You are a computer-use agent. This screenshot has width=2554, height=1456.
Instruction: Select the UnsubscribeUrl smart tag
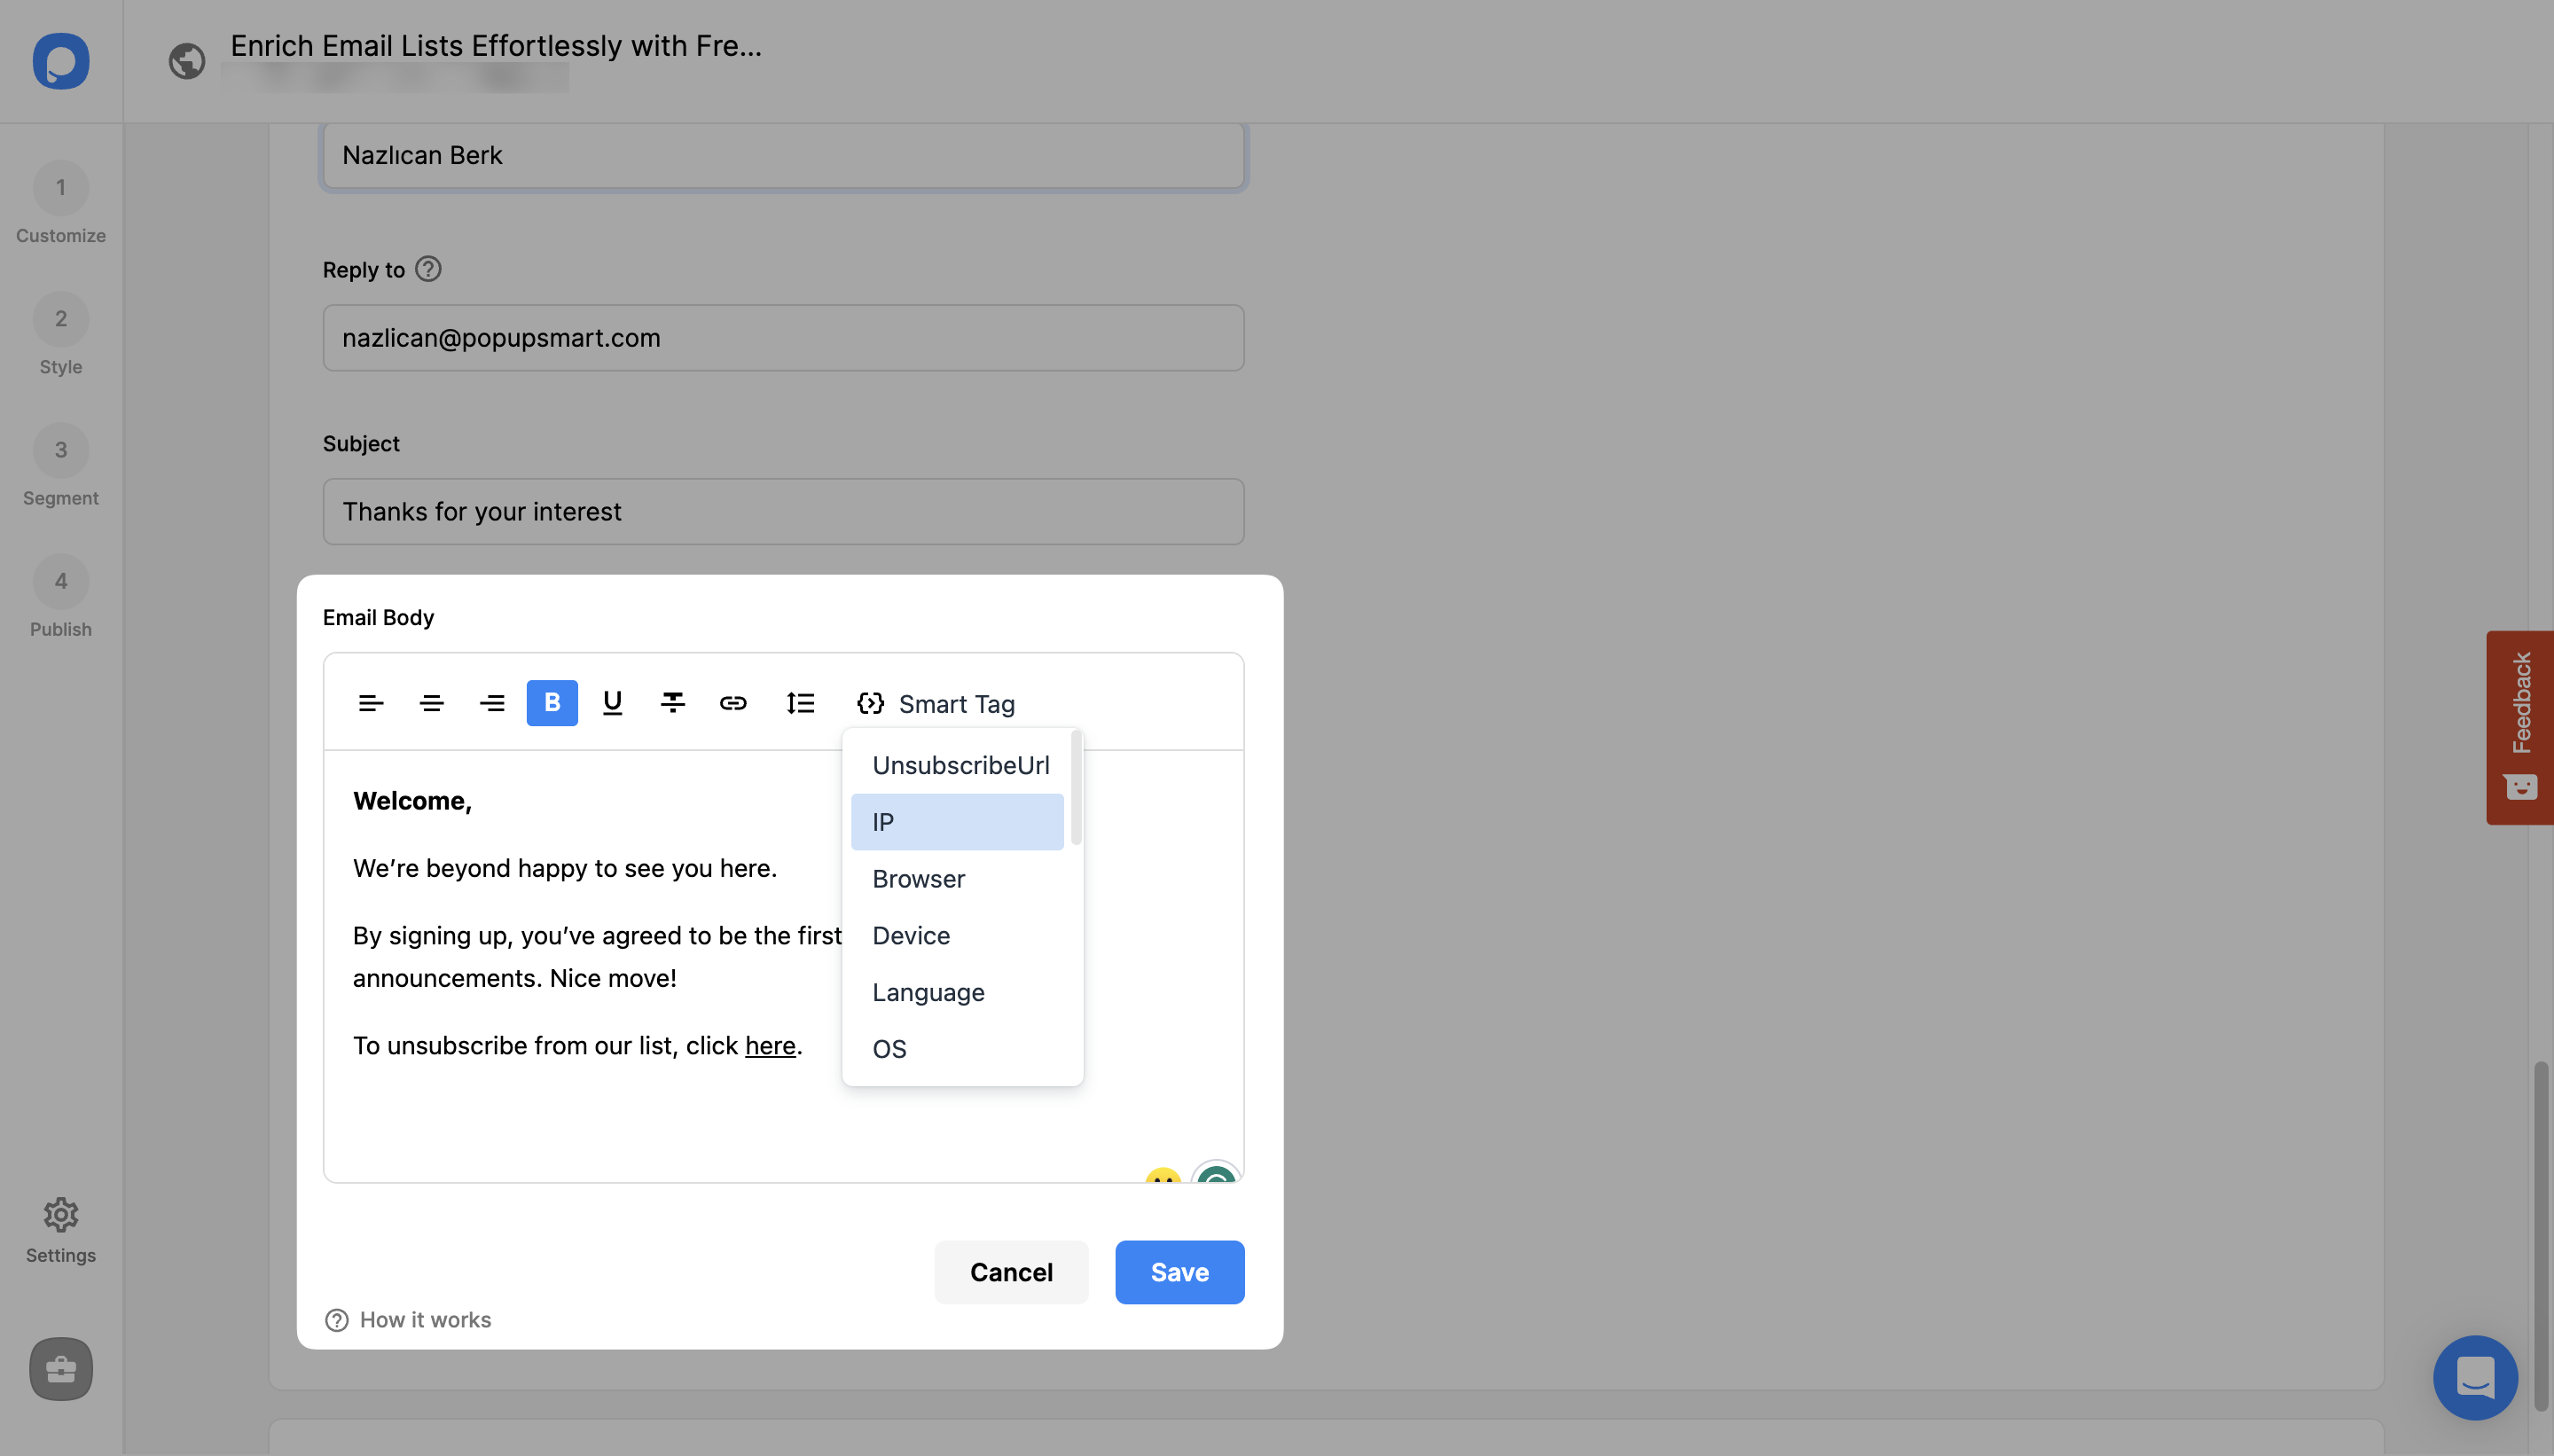tap(960, 765)
